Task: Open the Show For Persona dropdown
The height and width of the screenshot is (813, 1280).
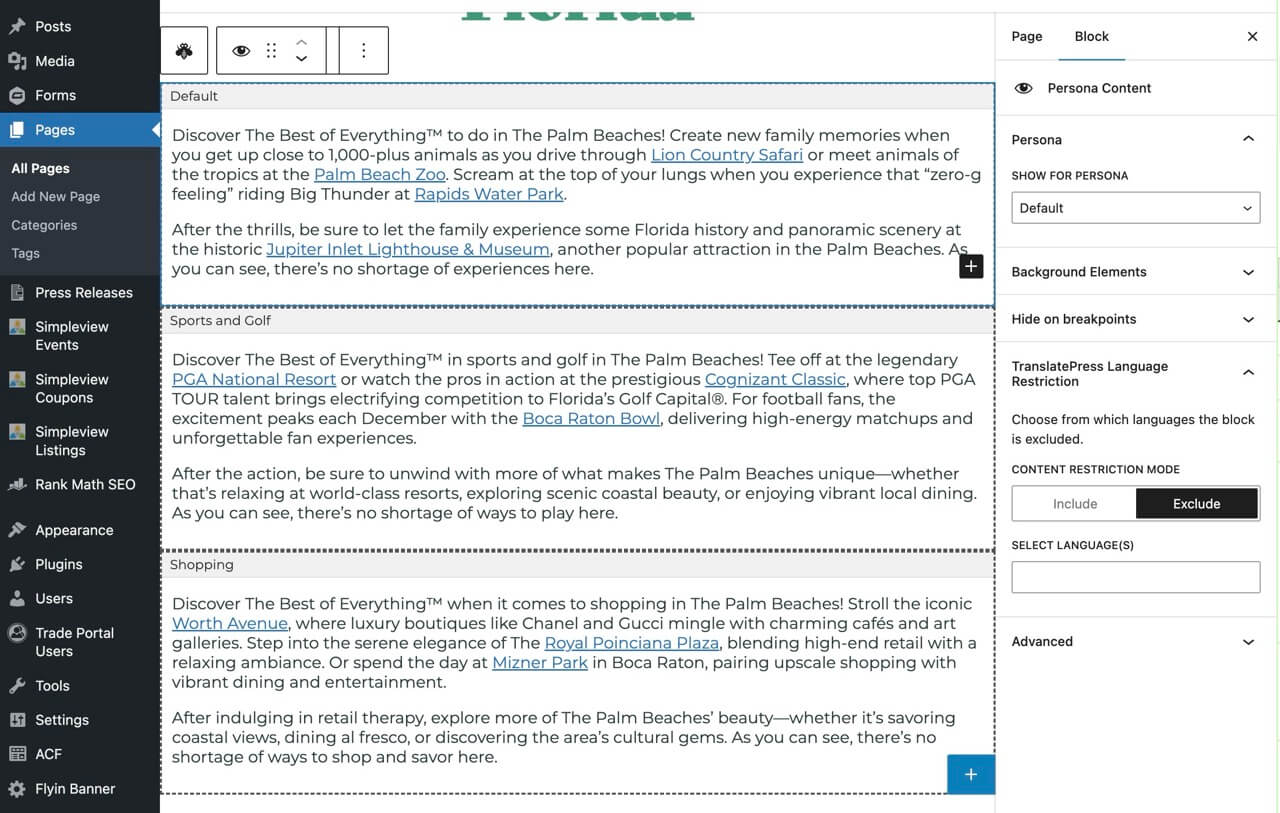Action: point(1135,207)
